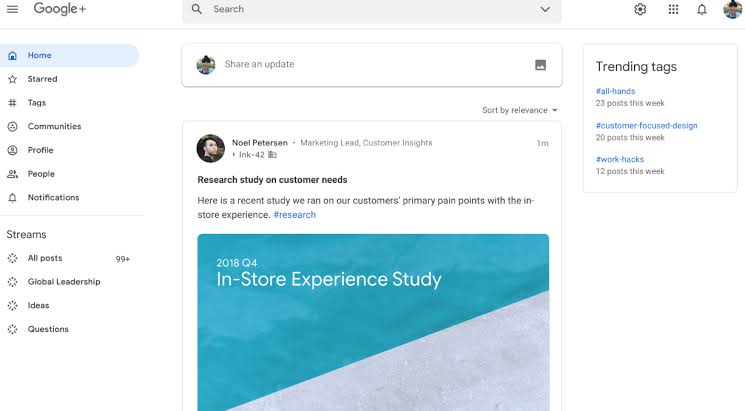
Task: Open the #all-hands trending tag
Action: tap(615, 91)
